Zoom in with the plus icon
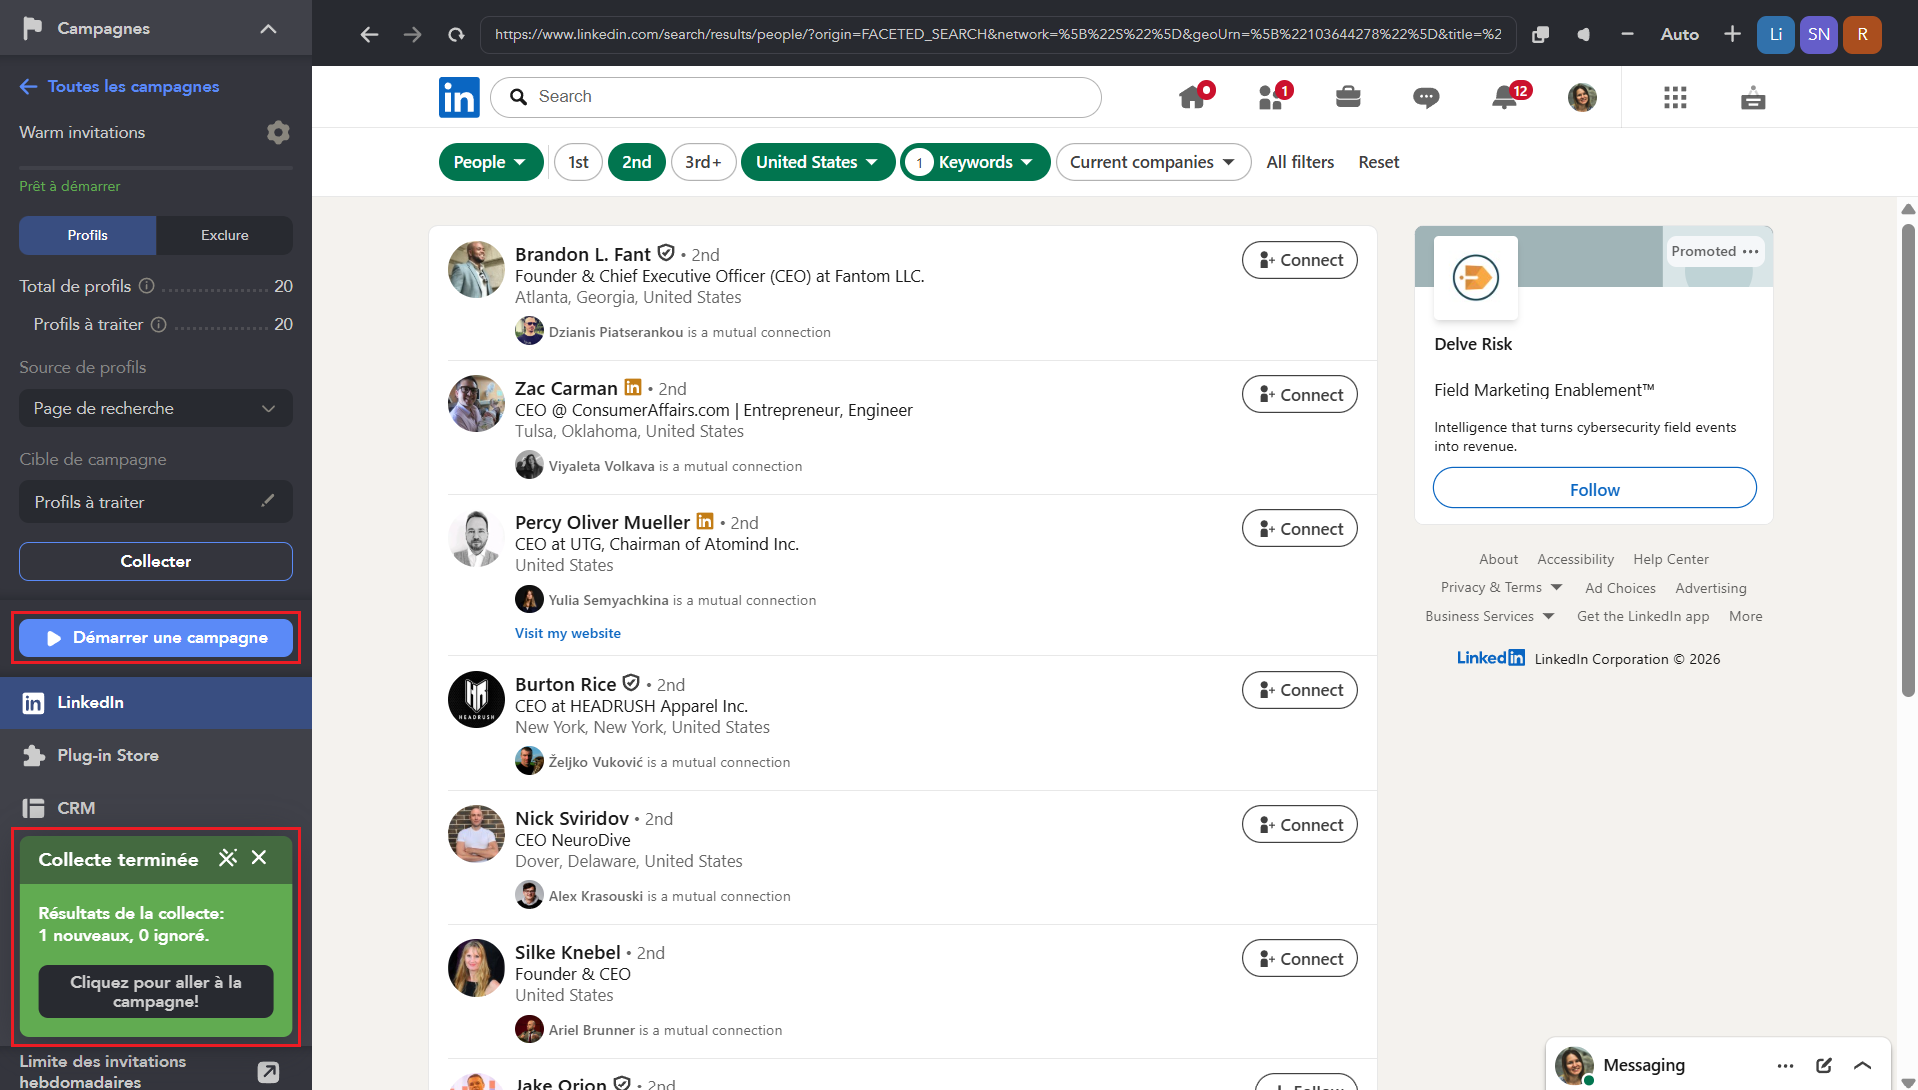Image resolution: width=1918 pixels, height=1090 pixels. tap(1732, 34)
